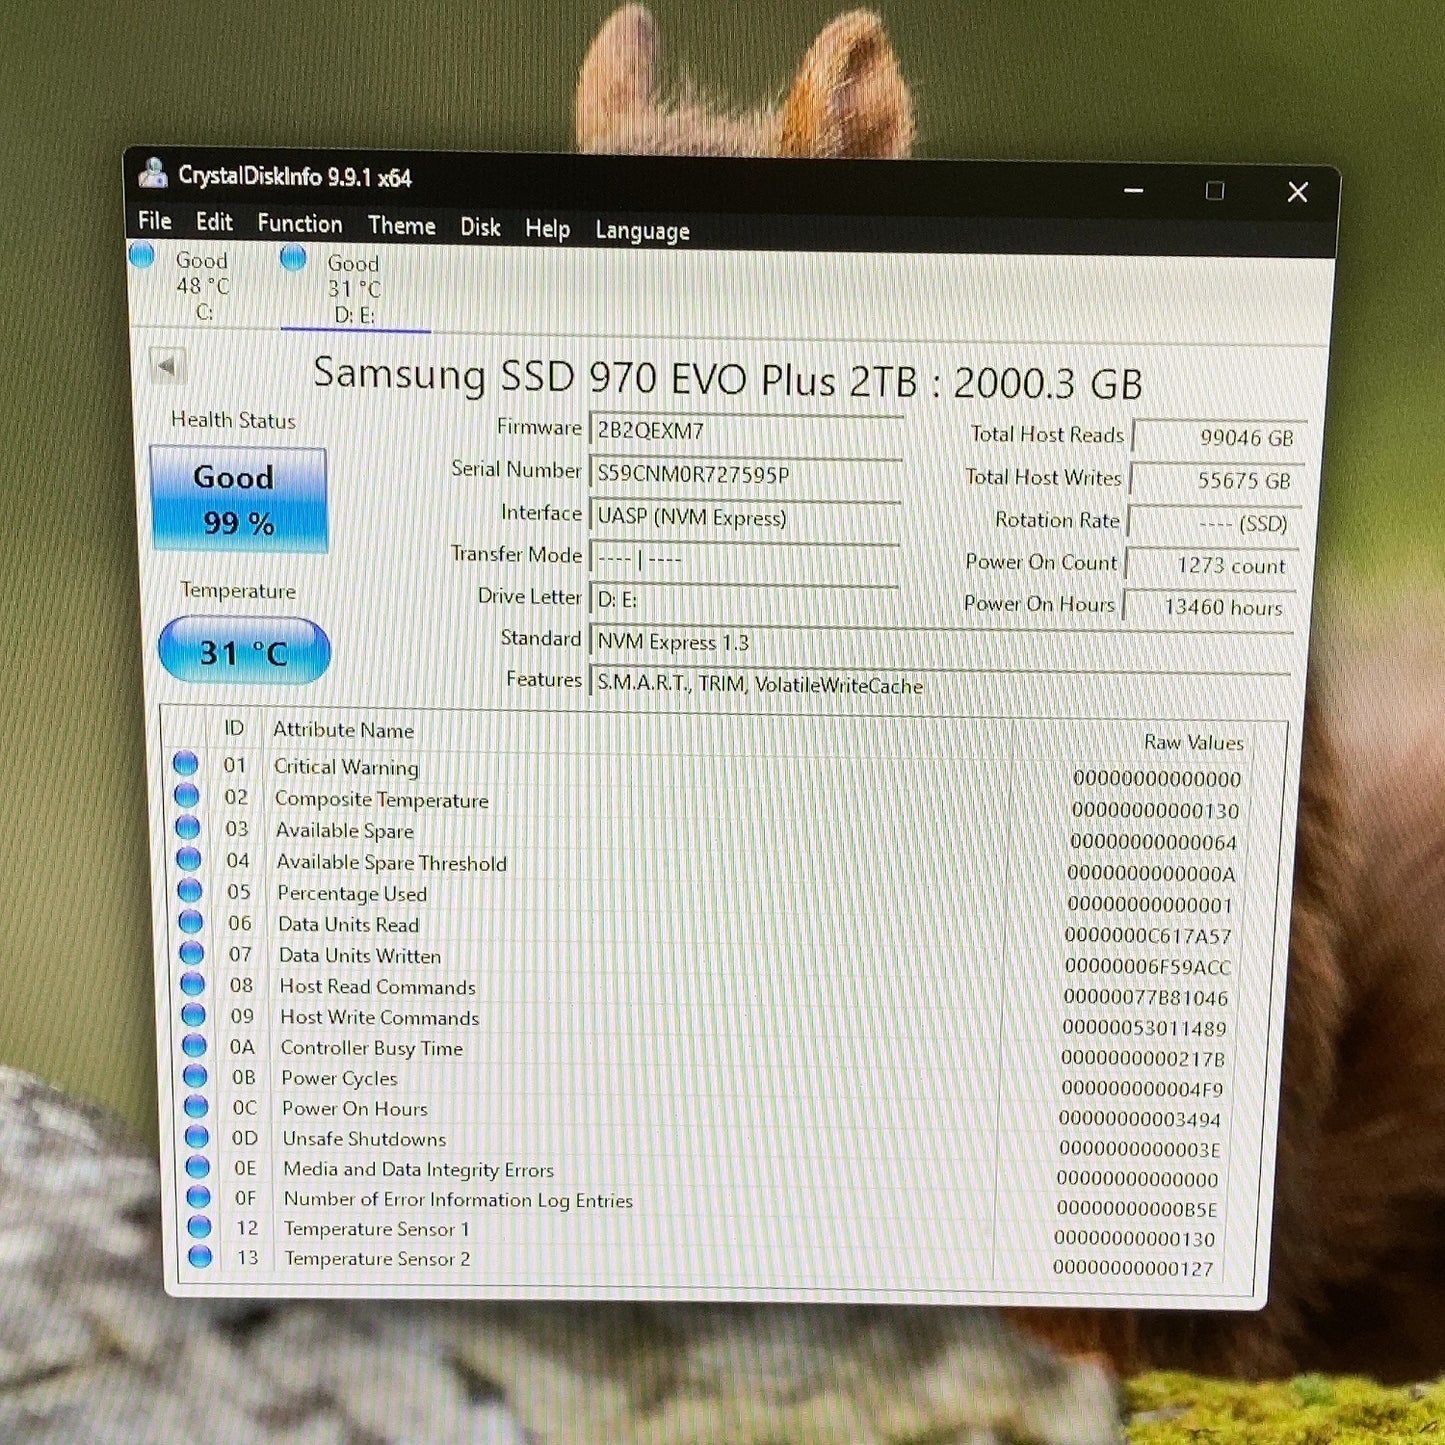Open the Theme menu
This screenshot has height=1445, width=1445.
401,226
